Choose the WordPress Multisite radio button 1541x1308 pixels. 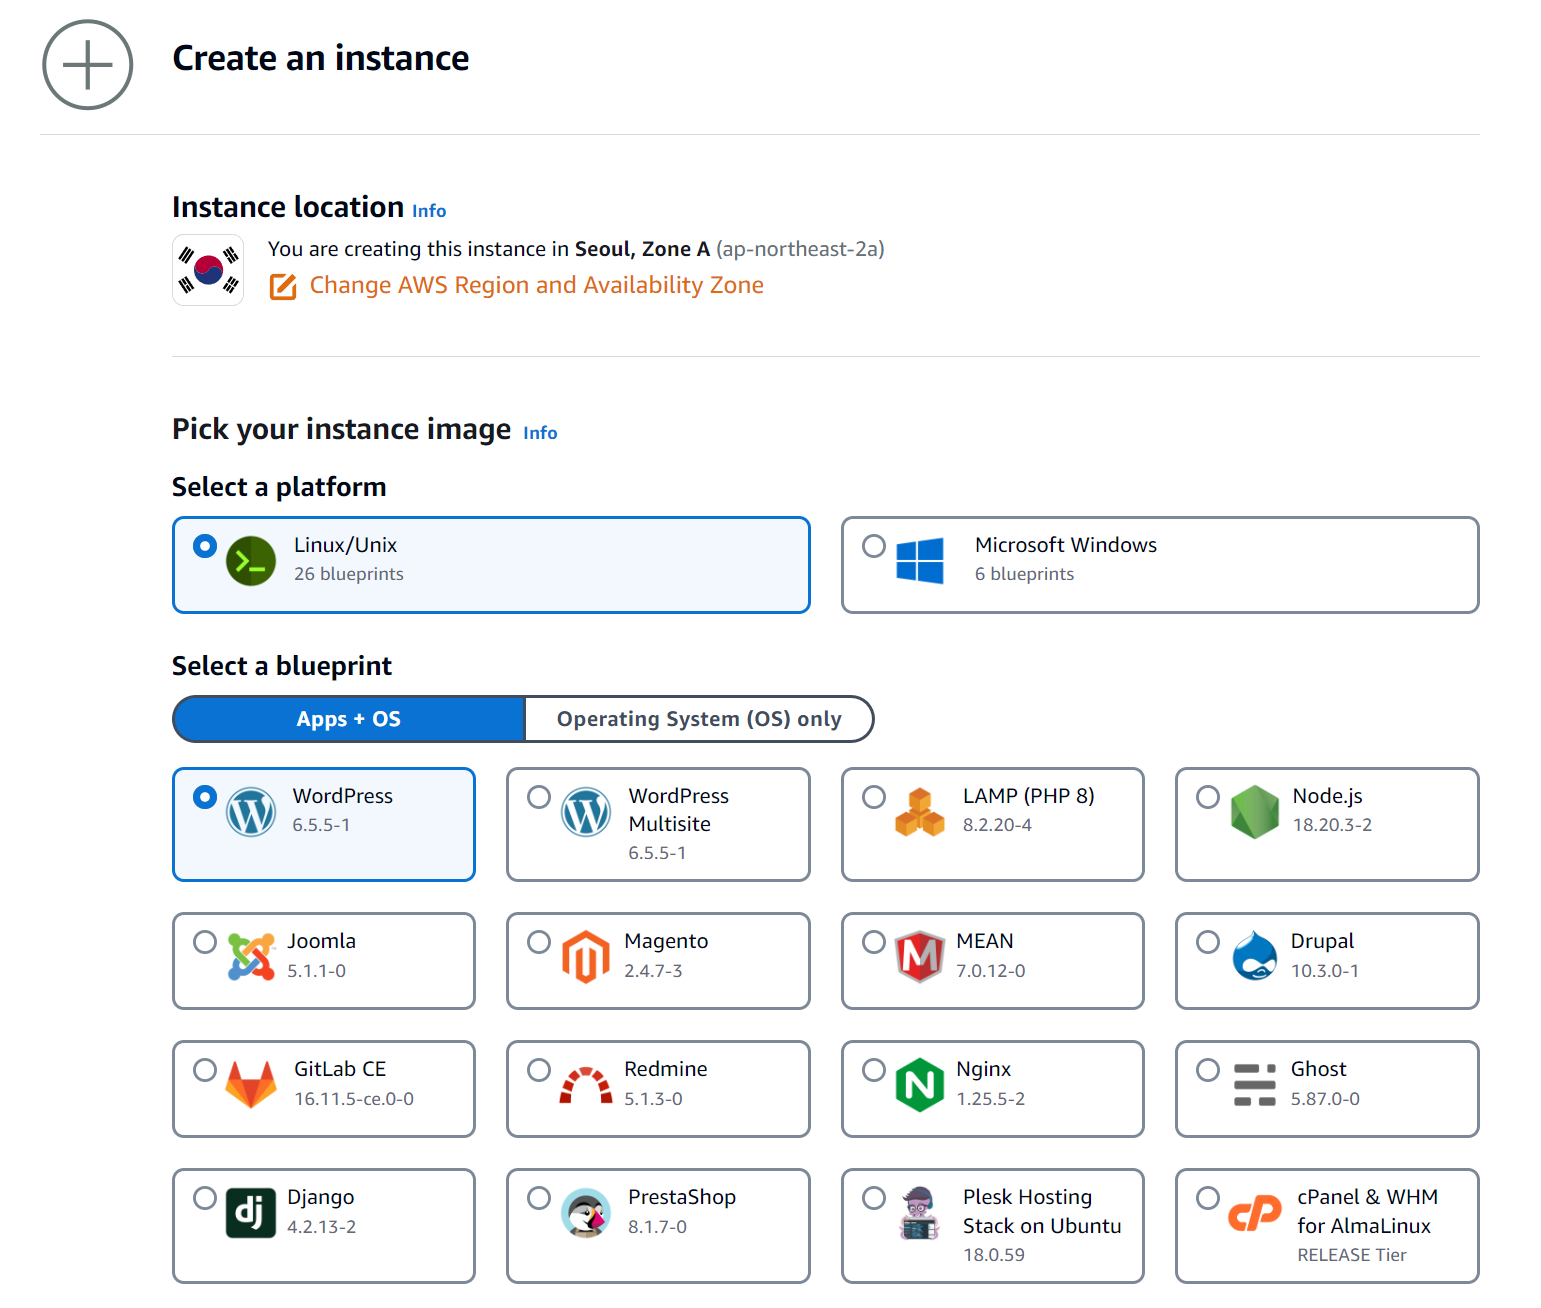tap(539, 797)
